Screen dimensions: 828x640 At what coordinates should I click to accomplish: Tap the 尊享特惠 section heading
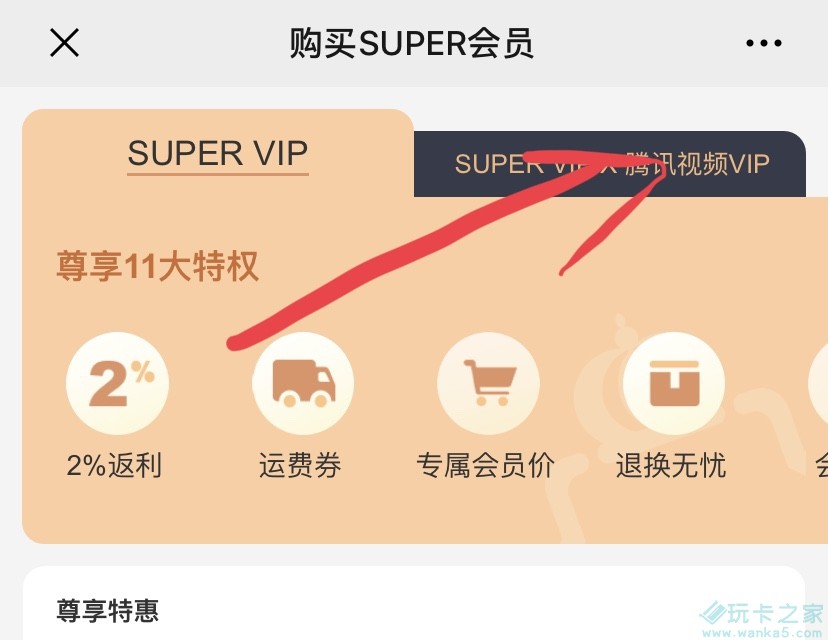108,611
